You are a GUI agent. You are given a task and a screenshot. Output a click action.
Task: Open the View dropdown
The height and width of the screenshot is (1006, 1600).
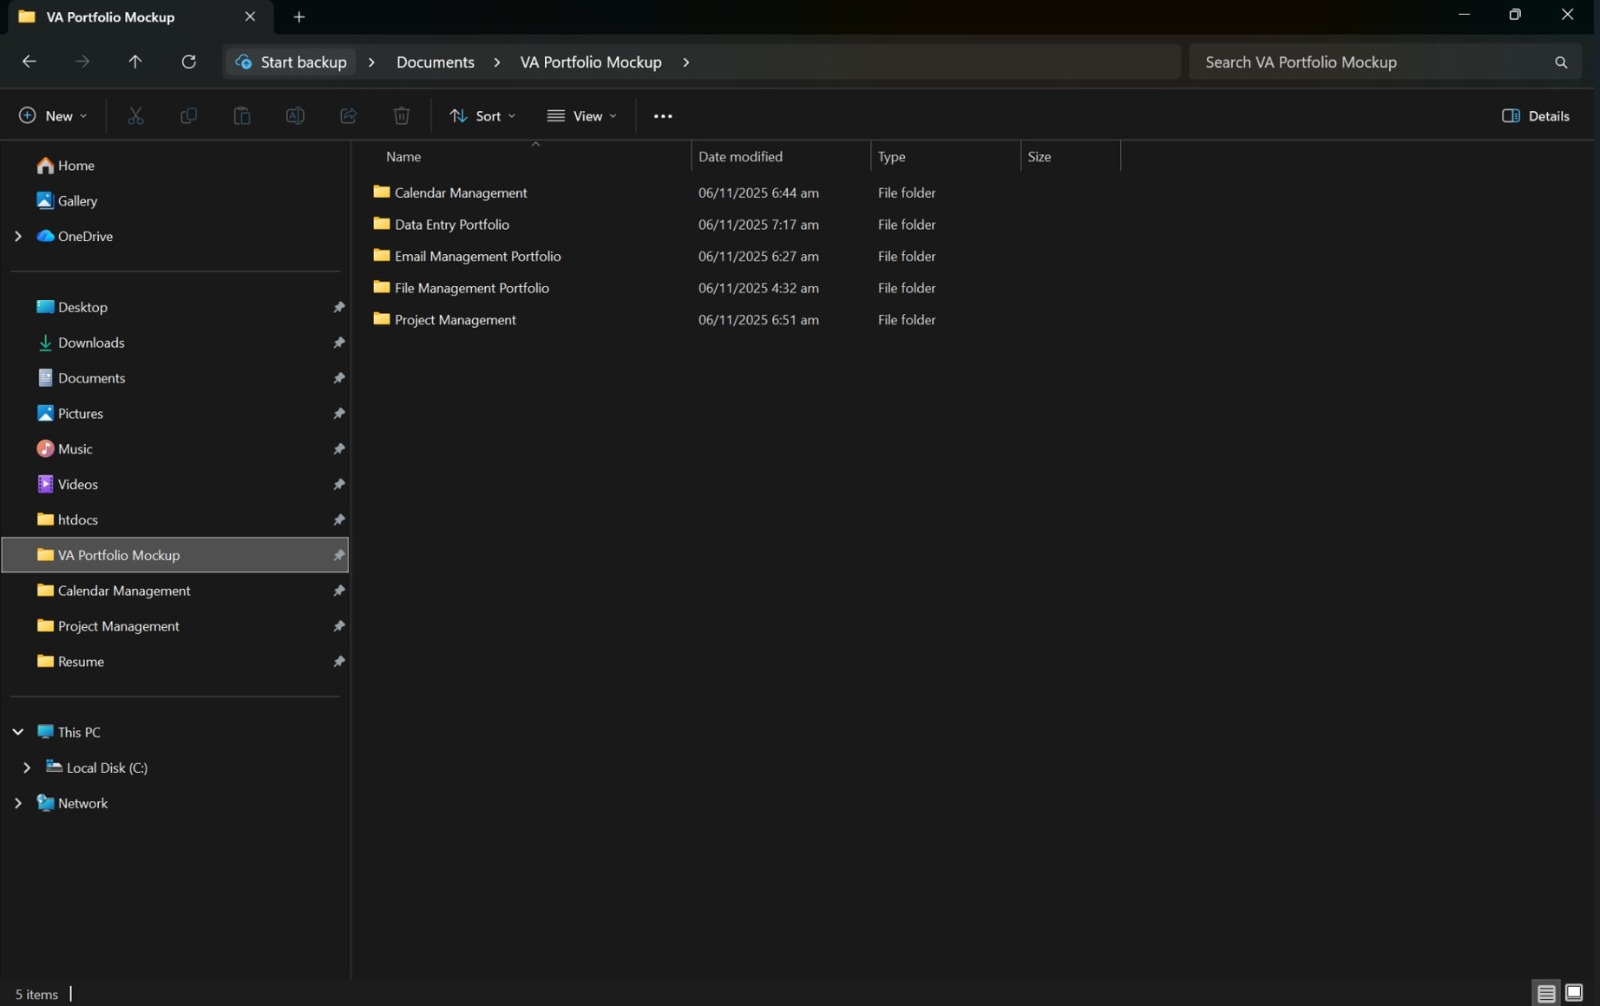[x=582, y=116]
